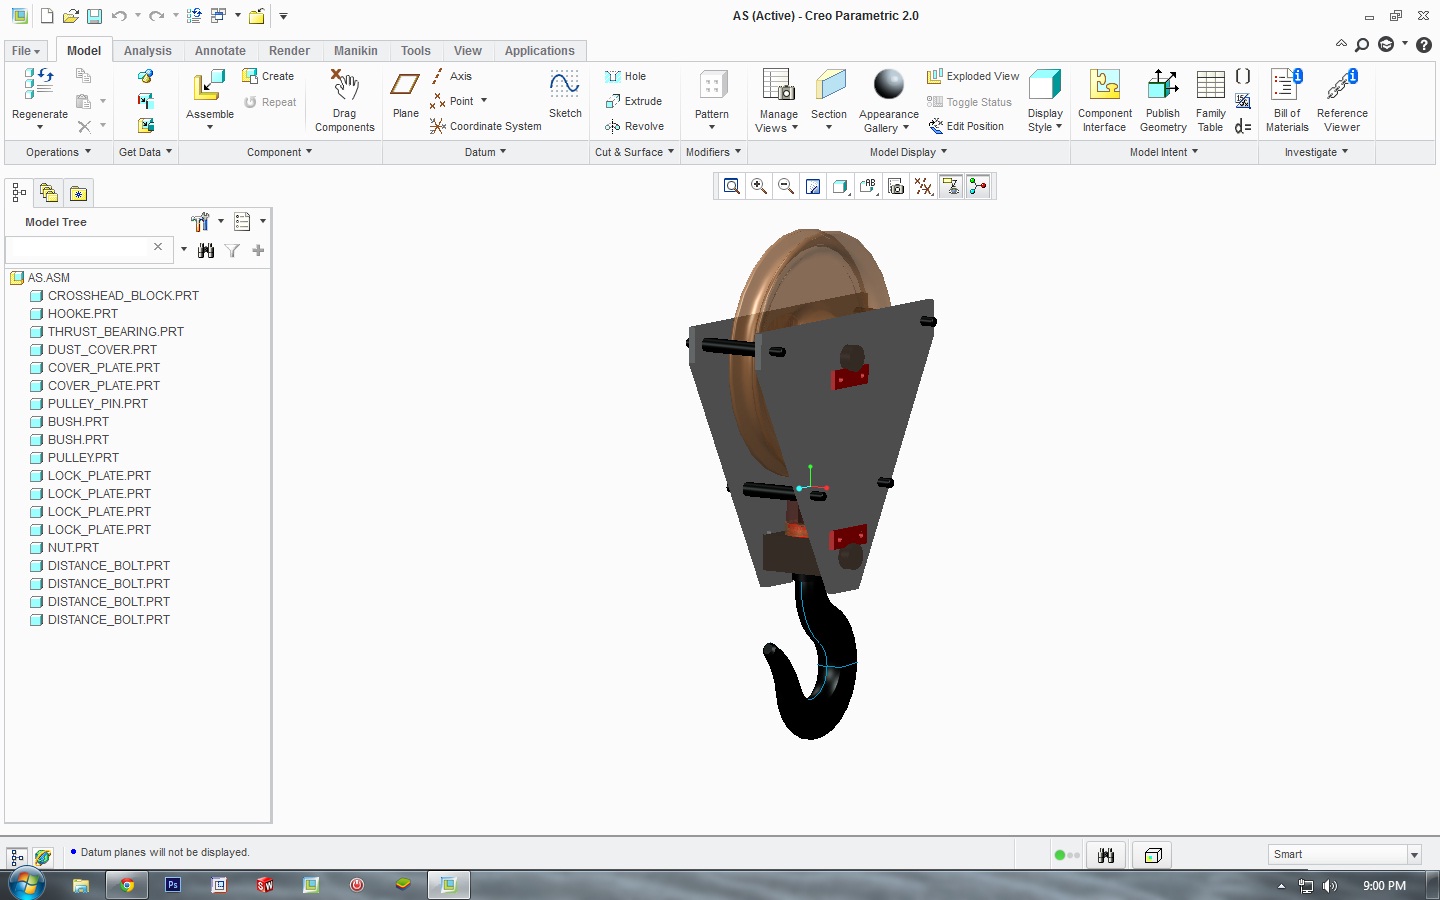Toggle spin center display button

(978, 186)
